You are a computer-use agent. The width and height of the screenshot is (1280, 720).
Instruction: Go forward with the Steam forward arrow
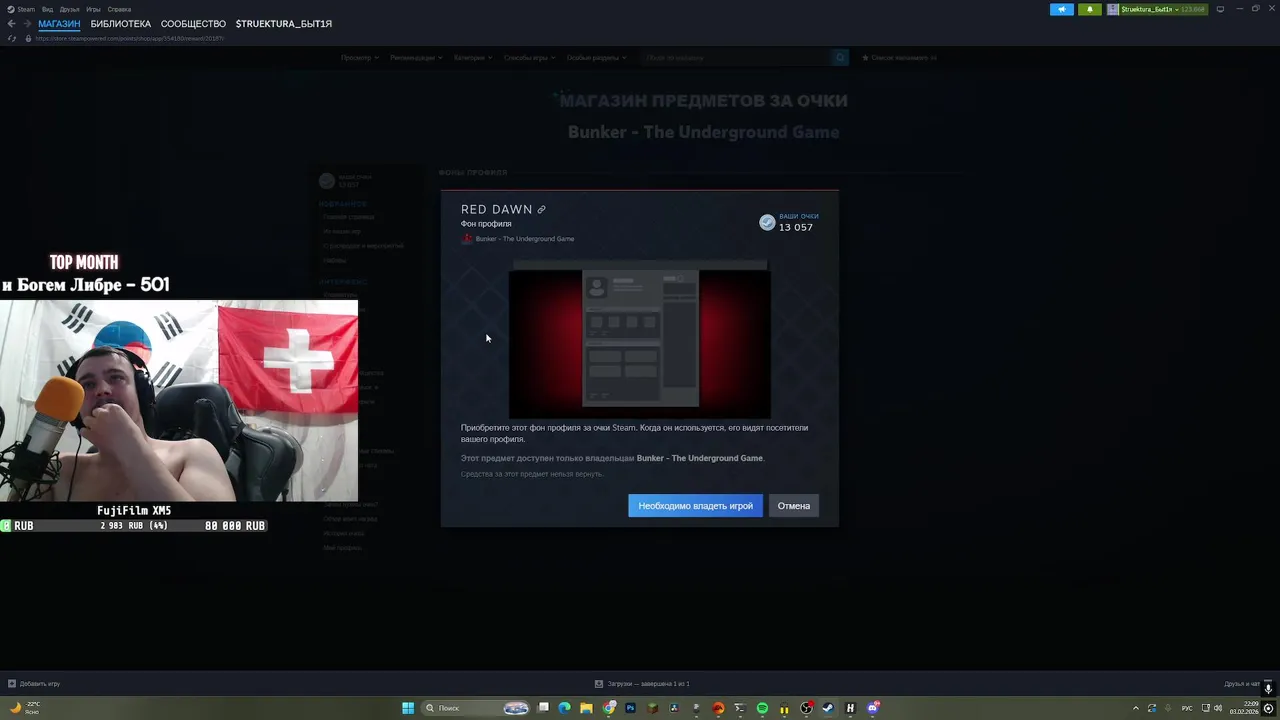(x=27, y=23)
